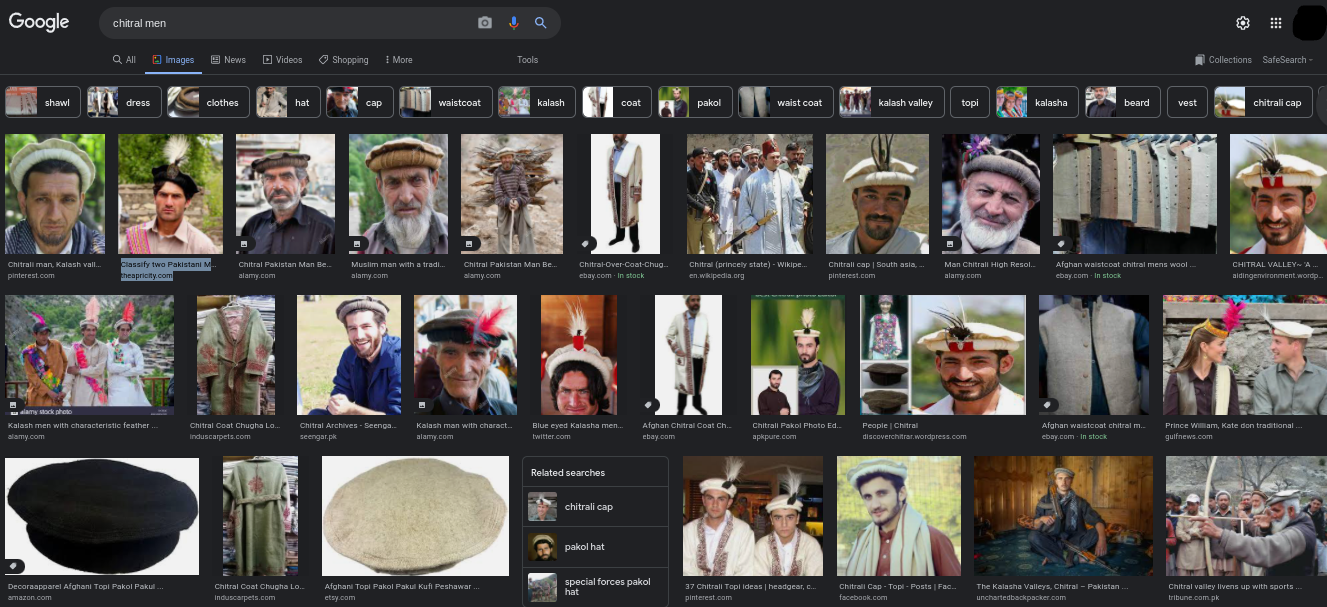
Task: Open Chitral Archives - Seengar image
Action: [x=349, y=355]
